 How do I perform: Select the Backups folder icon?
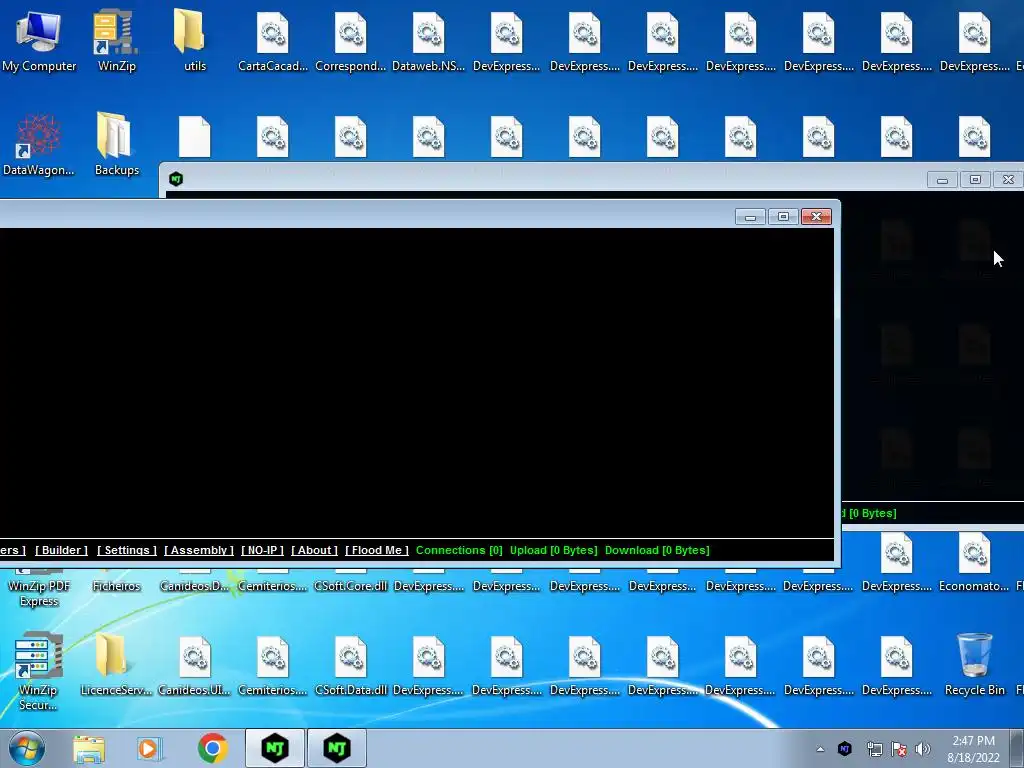click(116, 144)
